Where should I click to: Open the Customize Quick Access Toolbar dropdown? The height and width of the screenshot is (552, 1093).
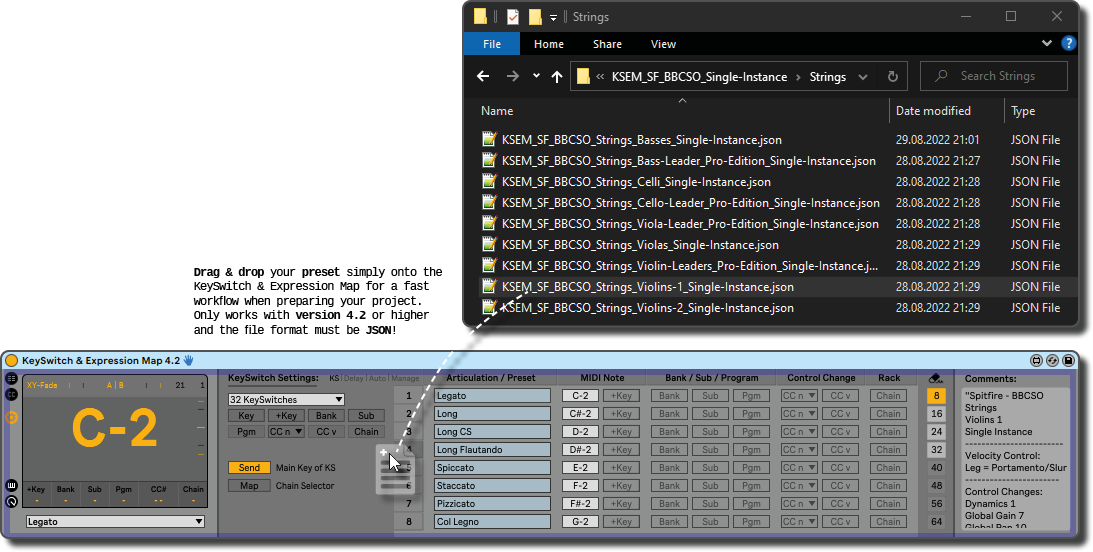pos(553,17)
